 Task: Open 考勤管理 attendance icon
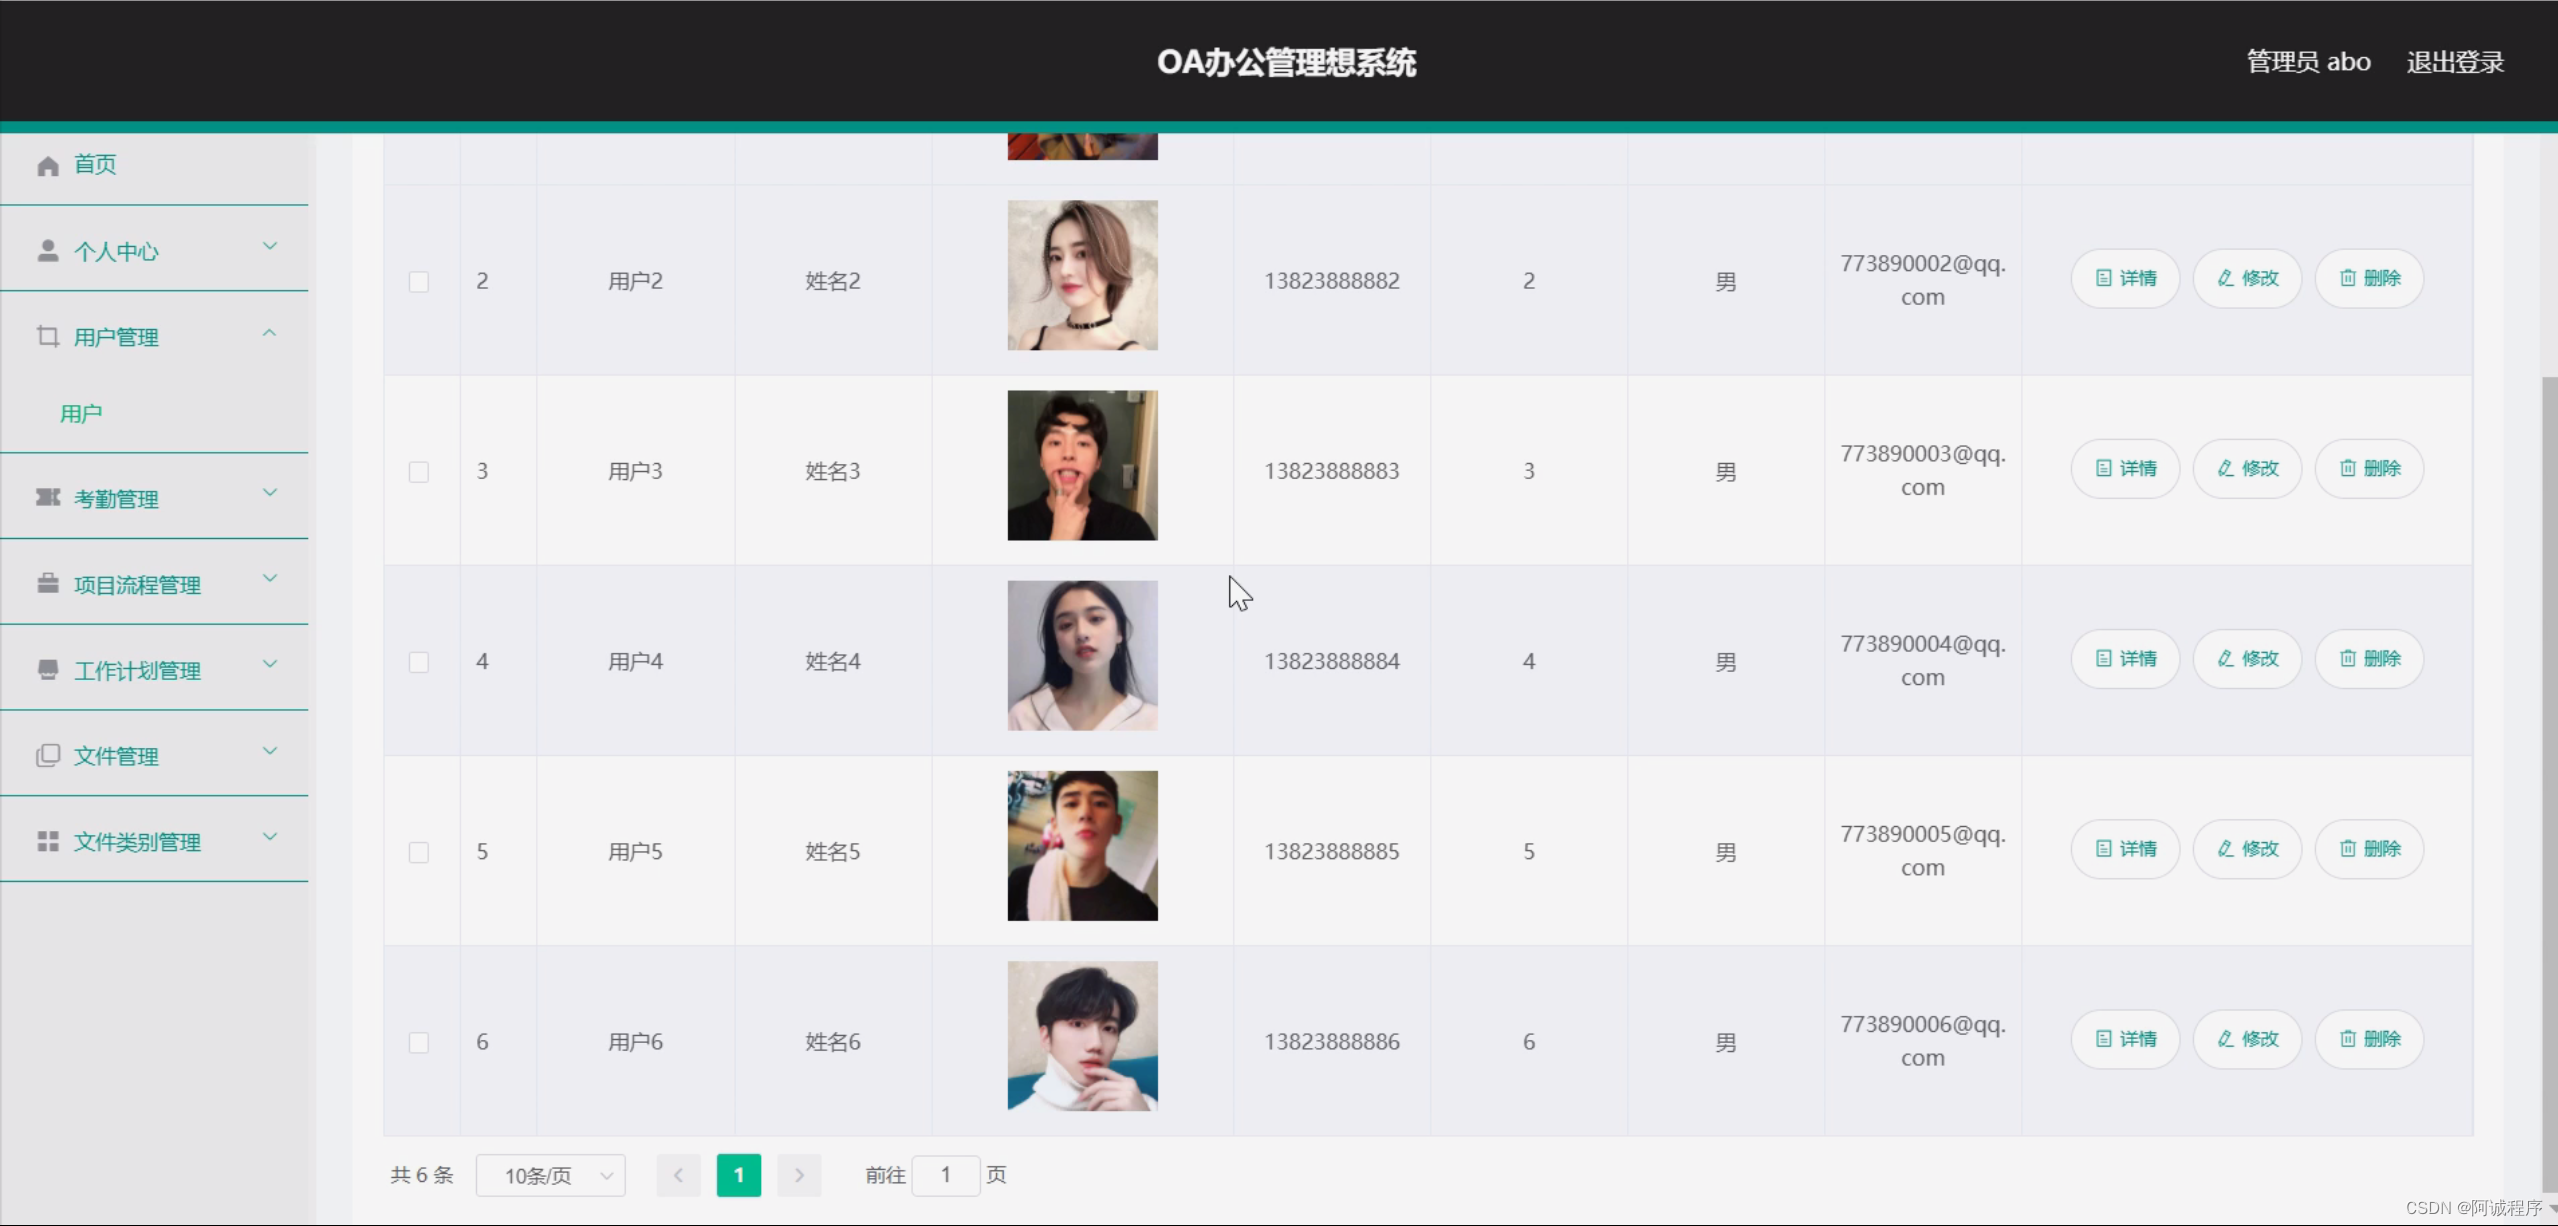coord(47,497)
